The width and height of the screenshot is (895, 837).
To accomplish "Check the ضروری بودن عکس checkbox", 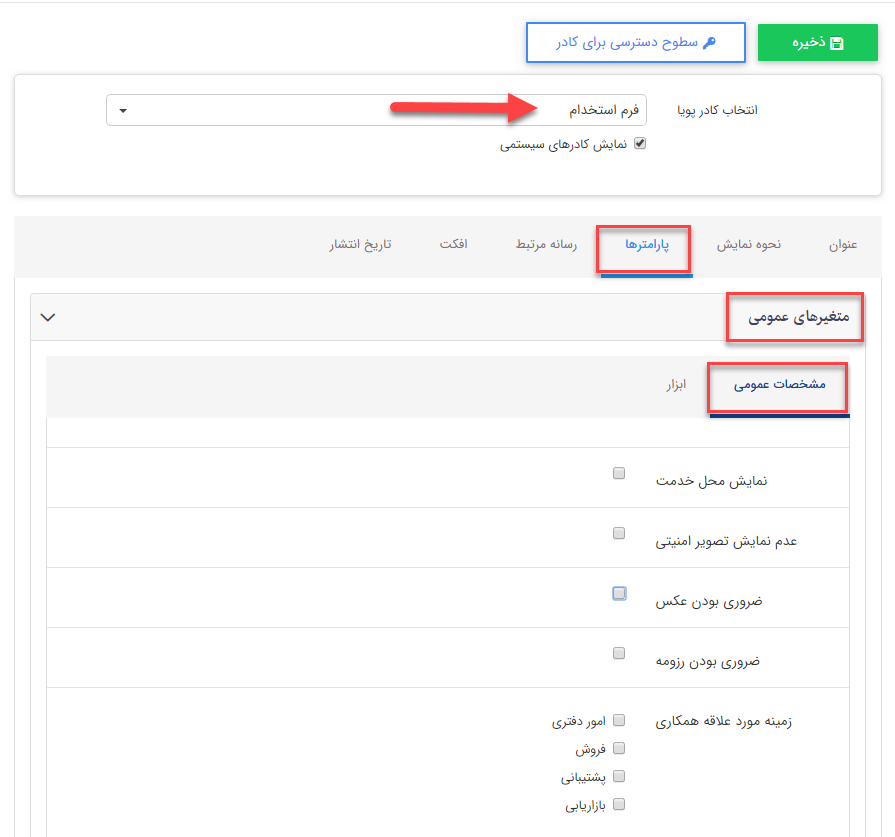I will [619, 593].
